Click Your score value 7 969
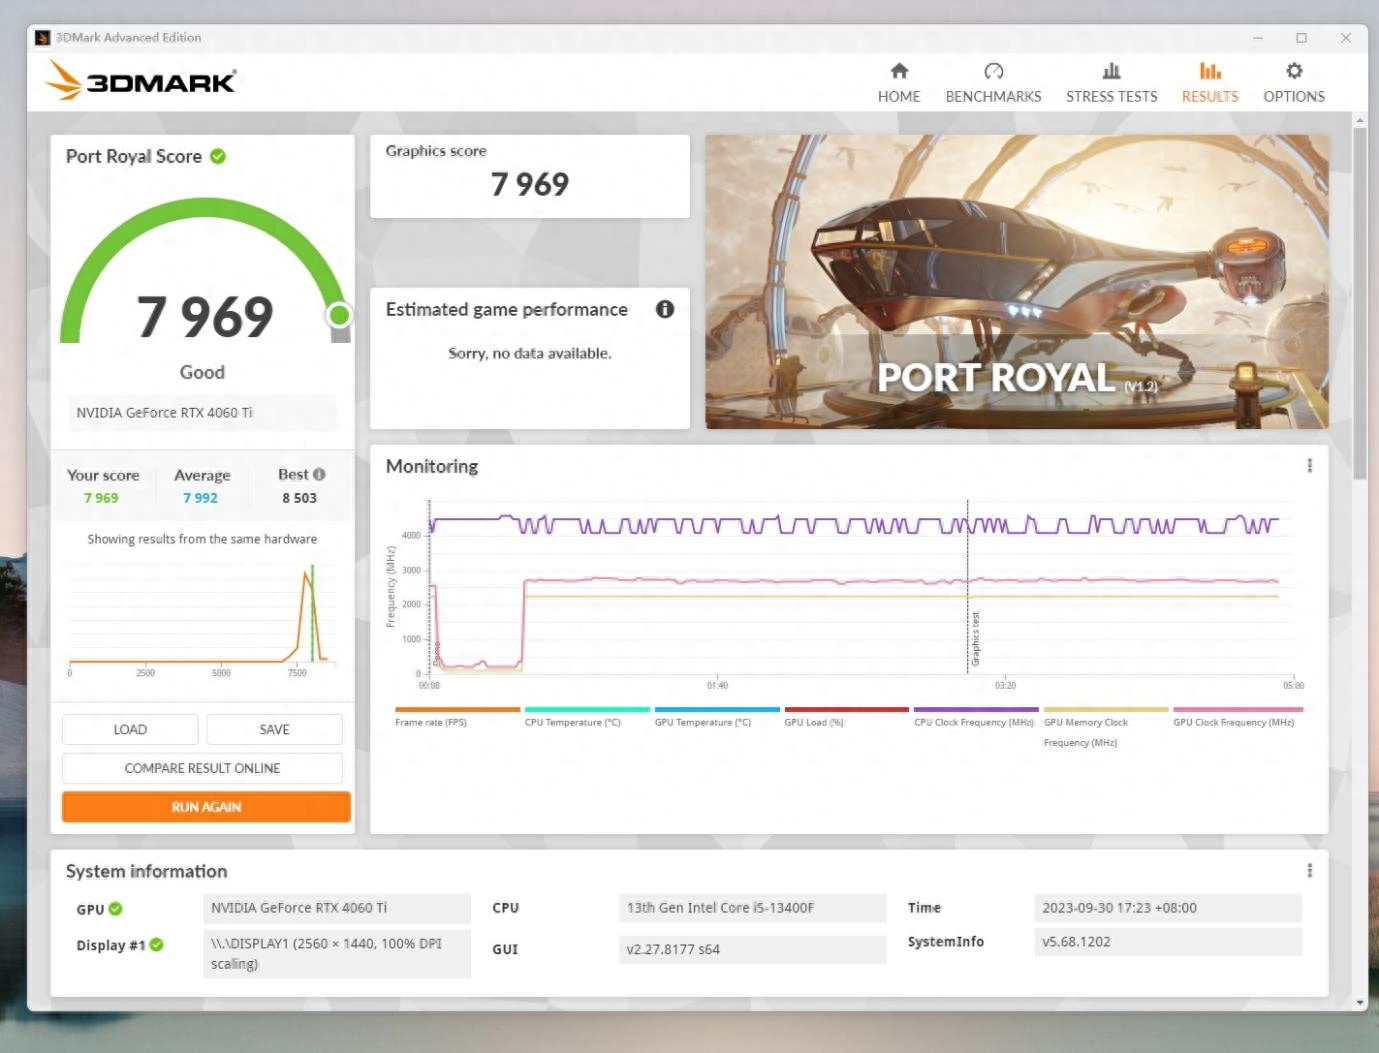The image size is (1379, 1053). point(101,498)
